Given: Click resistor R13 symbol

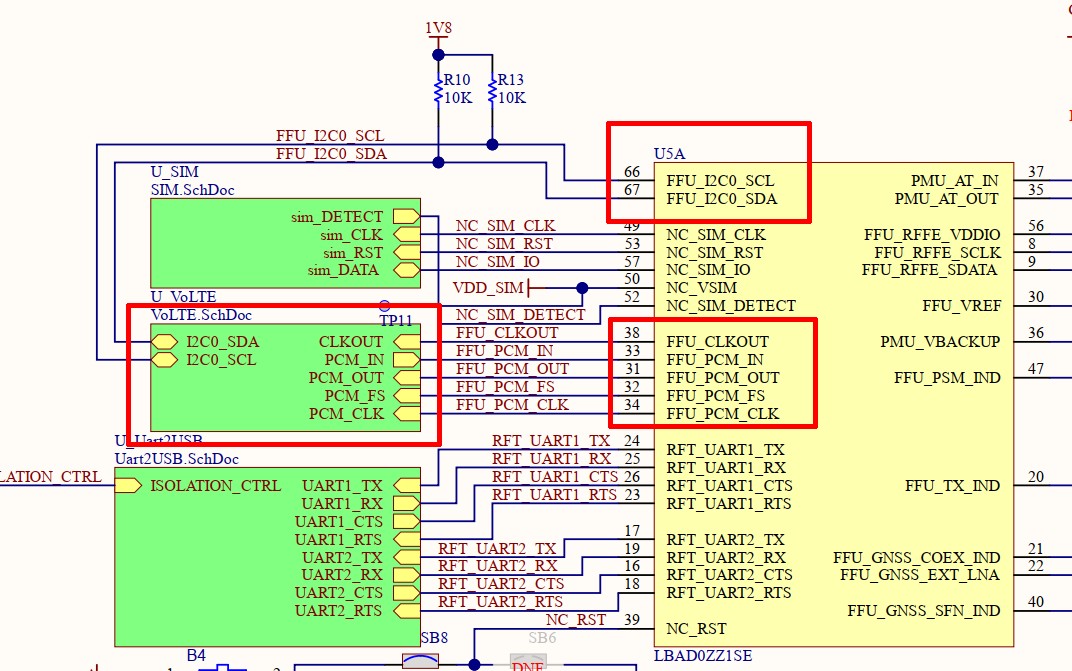Looking at the screenshot, I should [x=491, y=88].
